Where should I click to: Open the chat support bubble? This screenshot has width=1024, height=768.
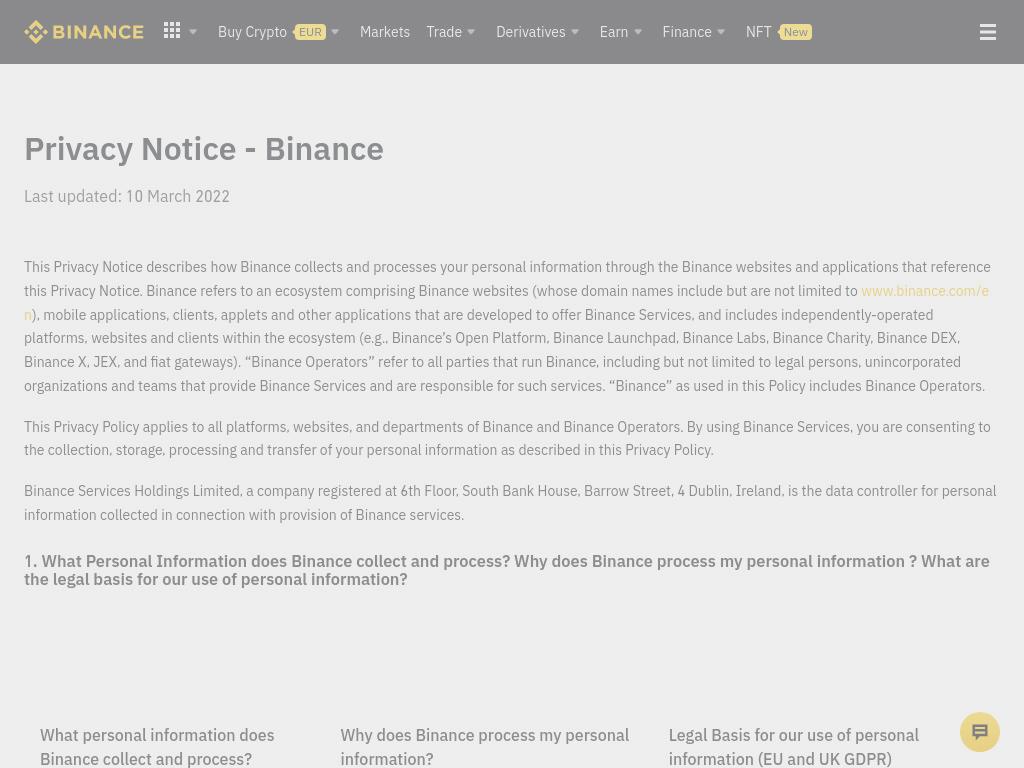coord(980,732)
